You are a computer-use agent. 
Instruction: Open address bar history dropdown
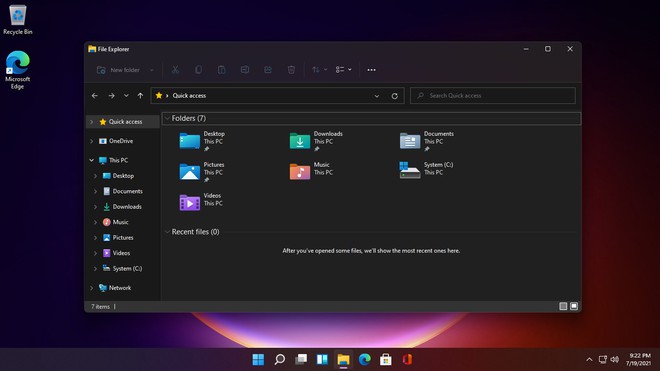tap(377, 96)
